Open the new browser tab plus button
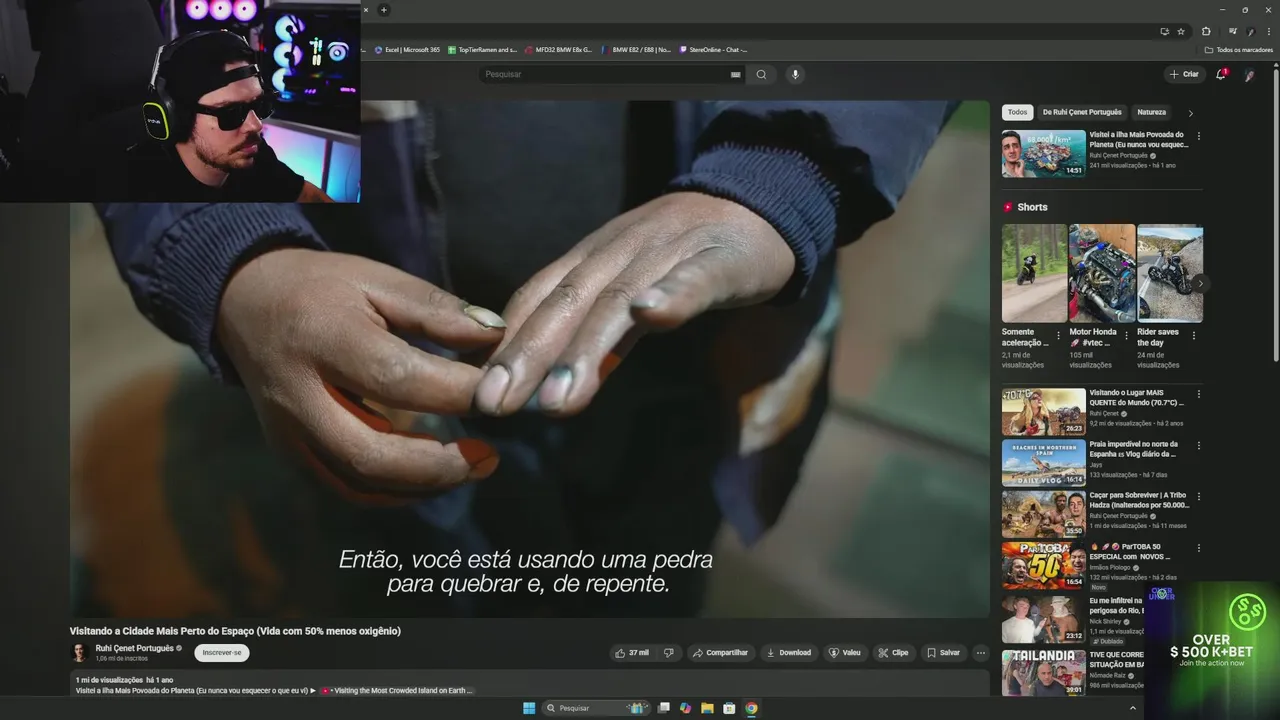This screenshot has height=720, width=1280. pos(384,10)
